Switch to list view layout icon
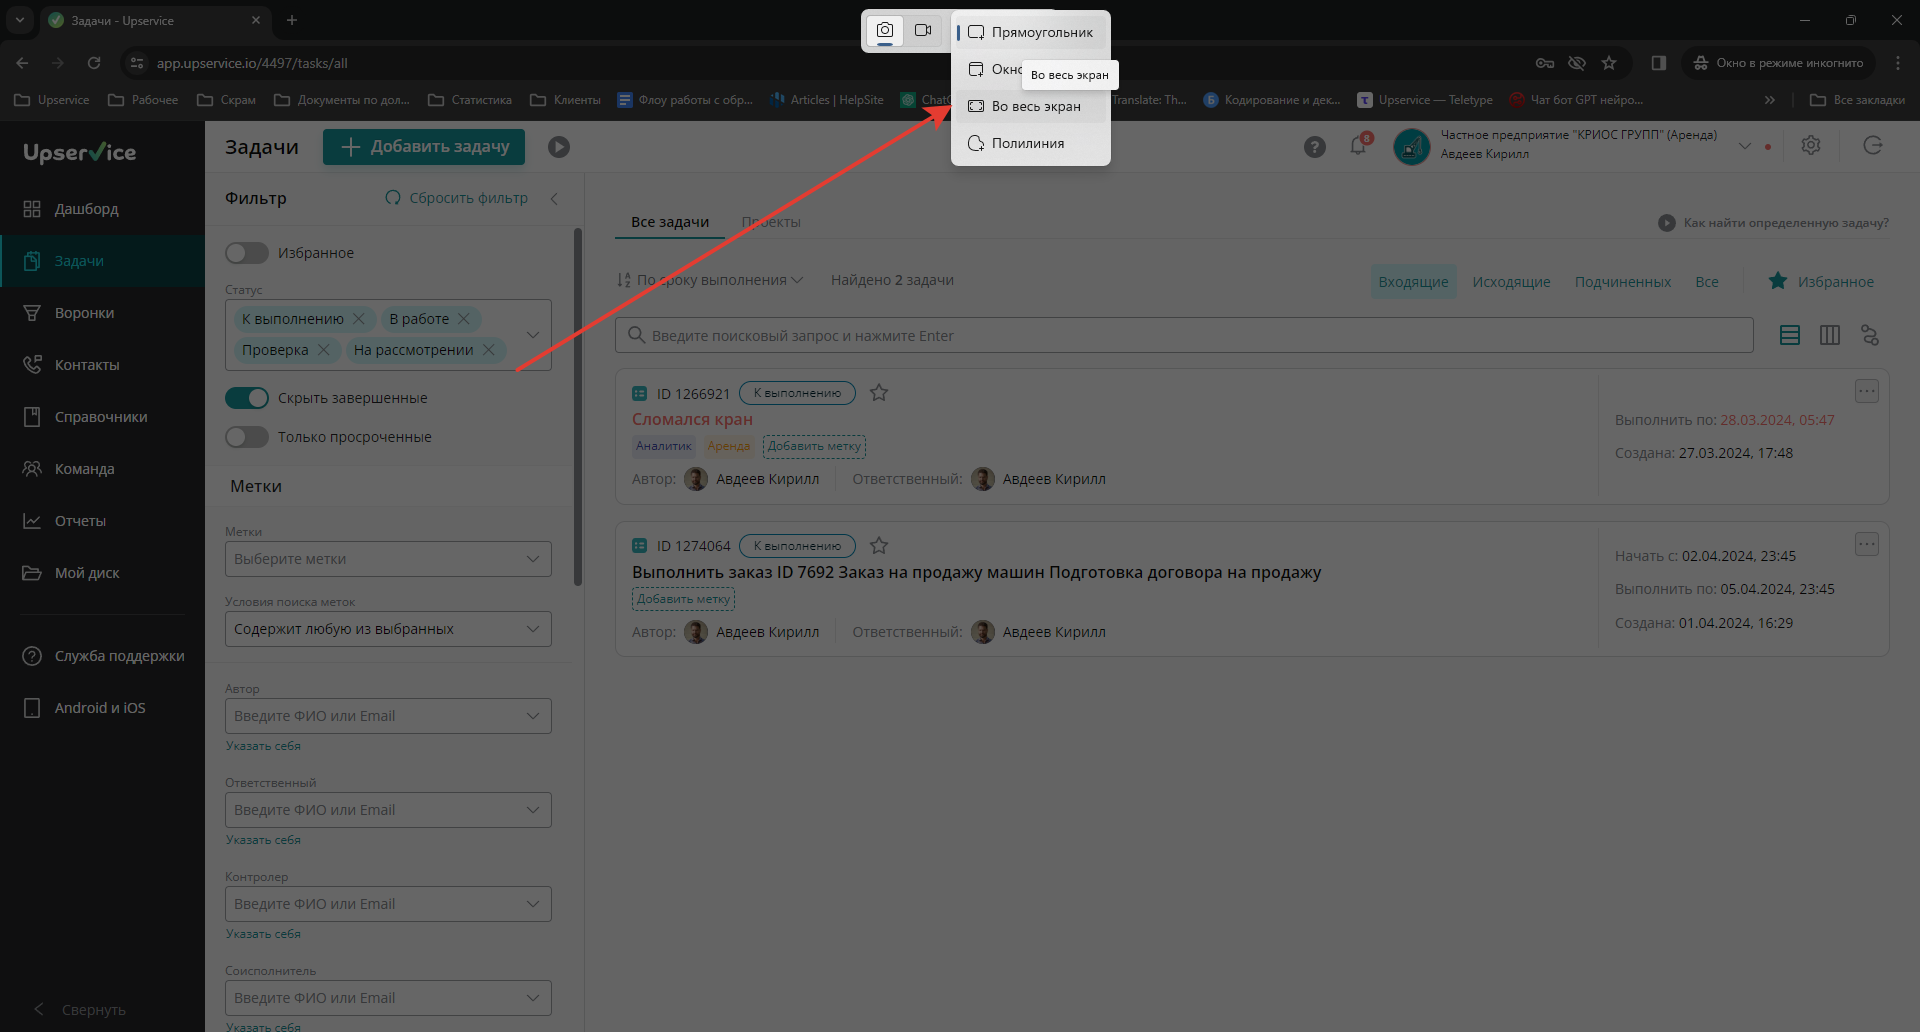Screen dimensions: 1920x1032 1790,335
